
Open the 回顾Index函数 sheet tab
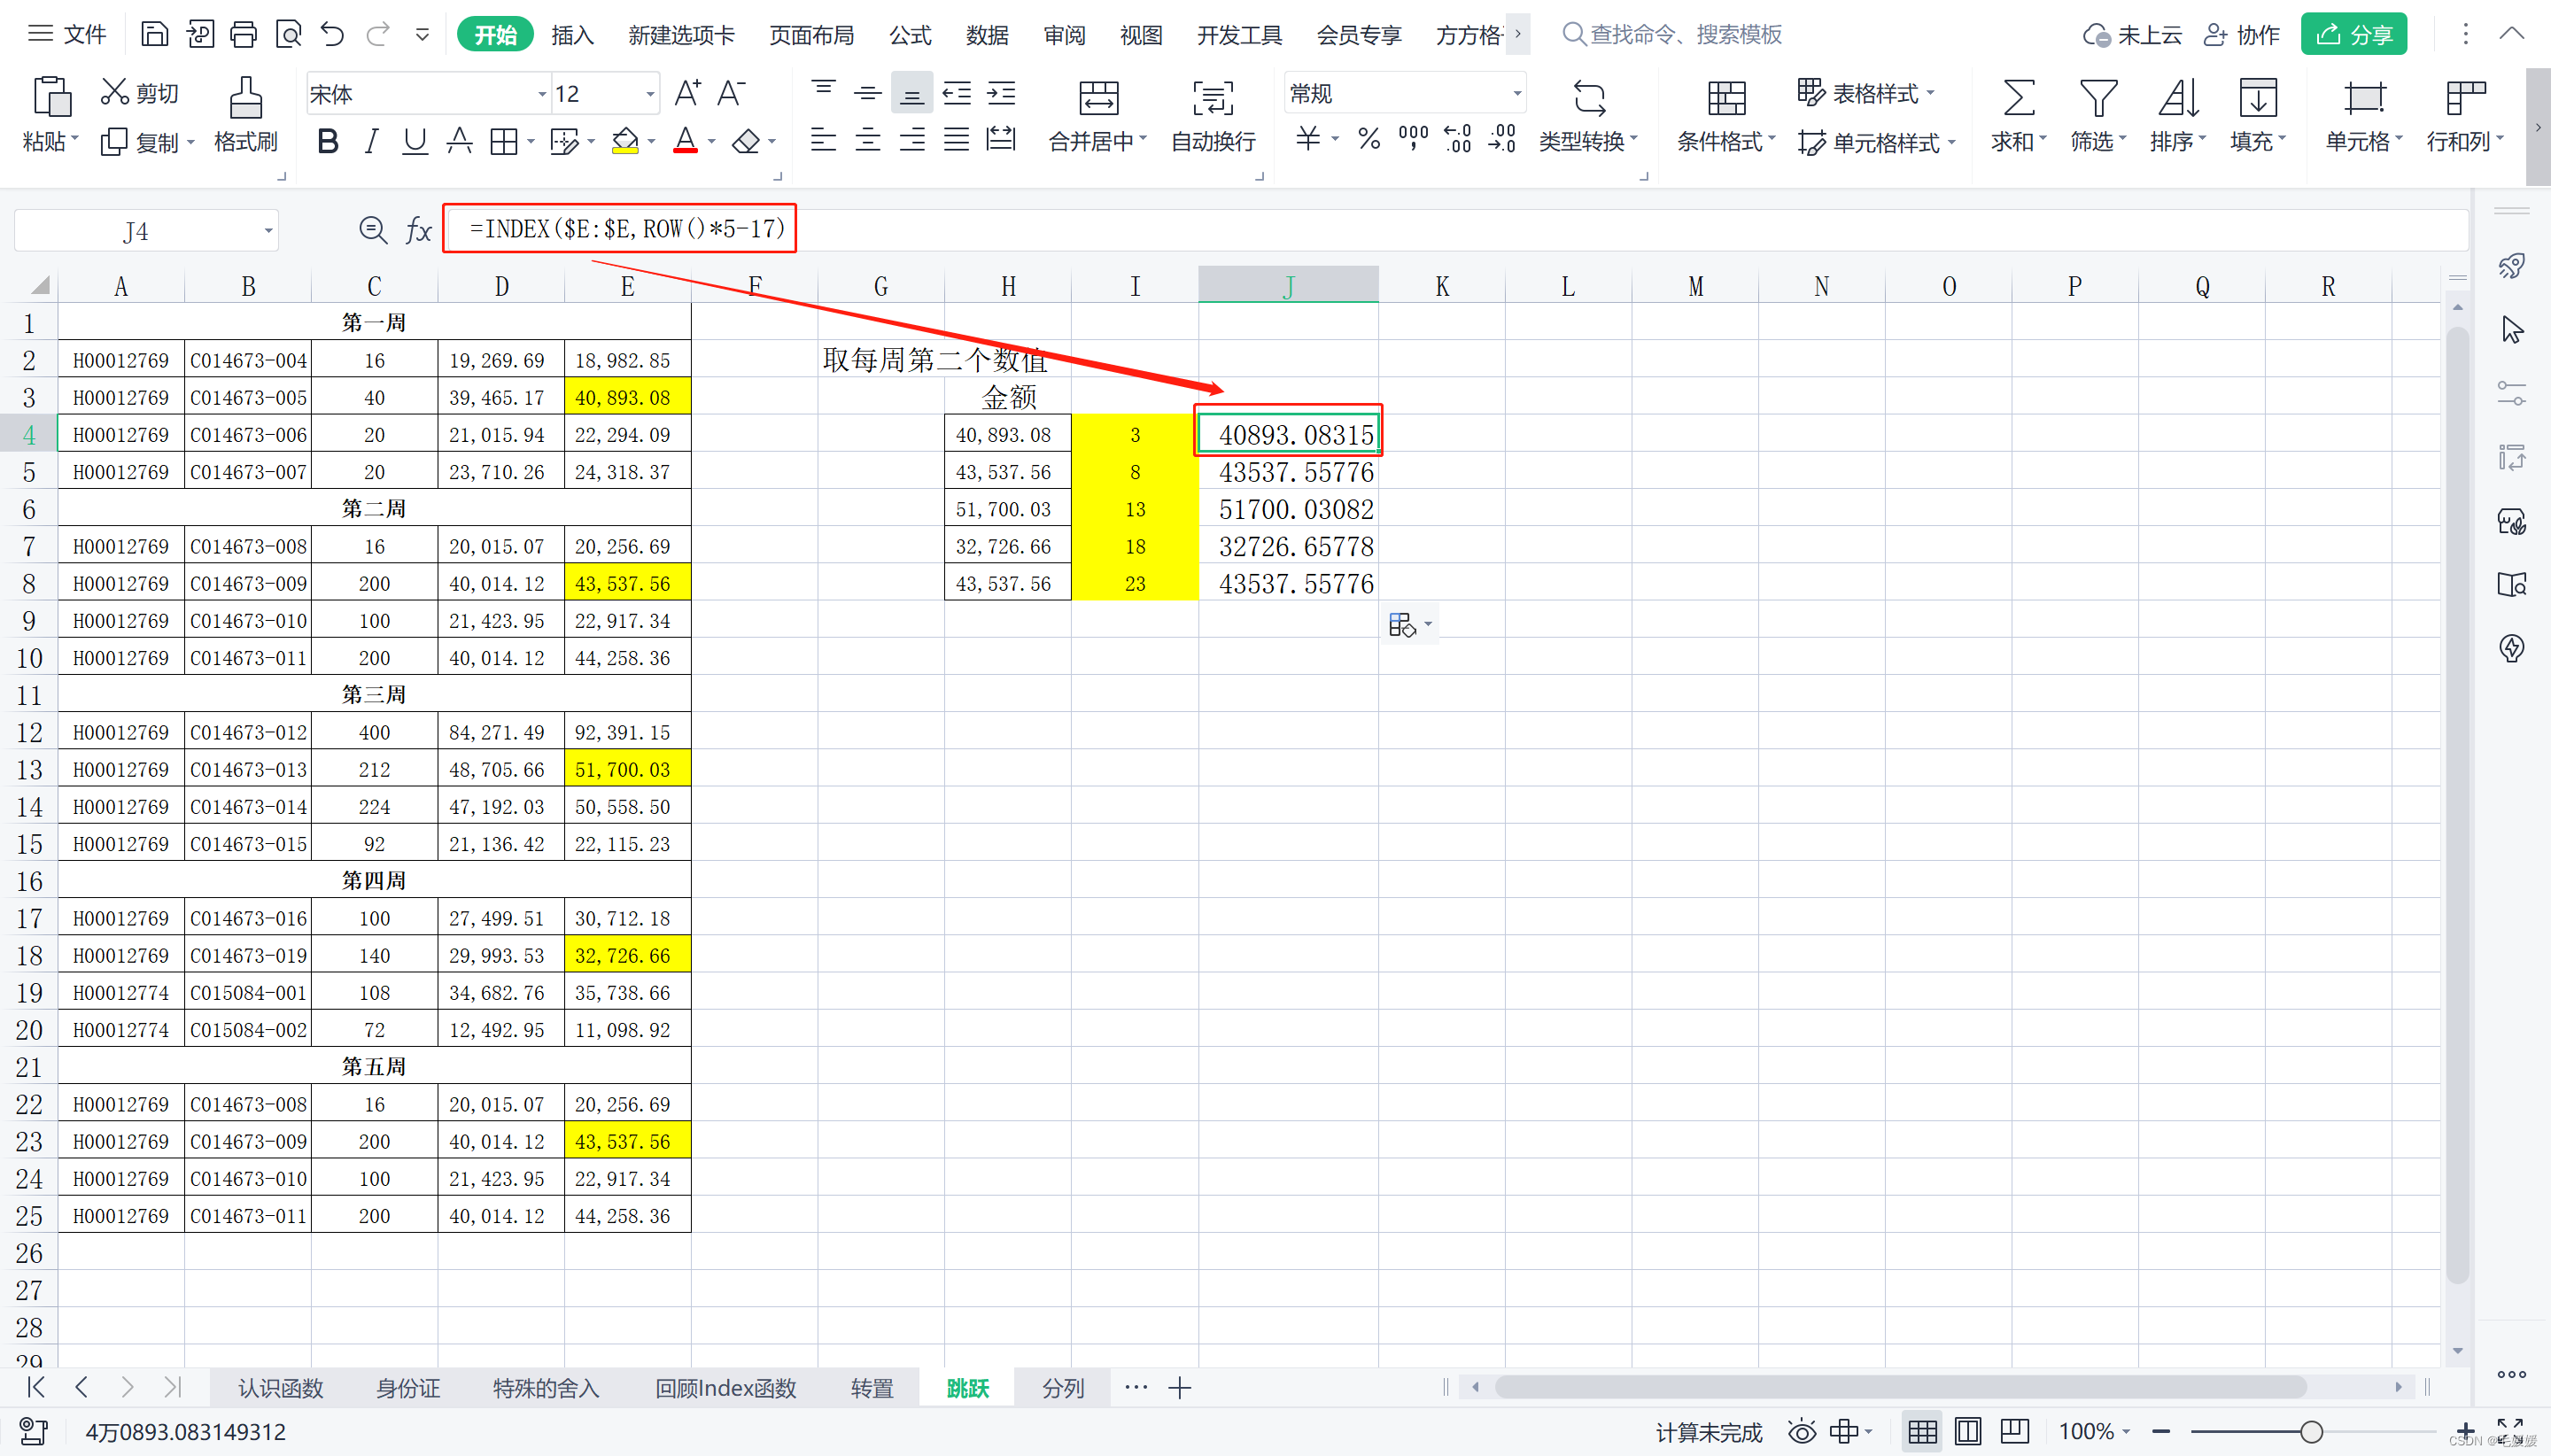click(x=725, y=1388)
